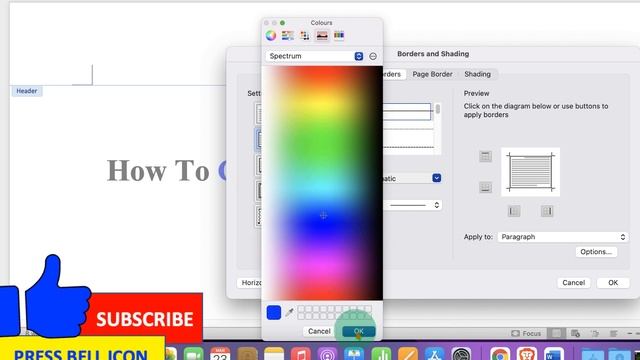Viewport: 640px width, 360px height.
Task: Pick magenta in the spectrum colour field
Action: 322,267
